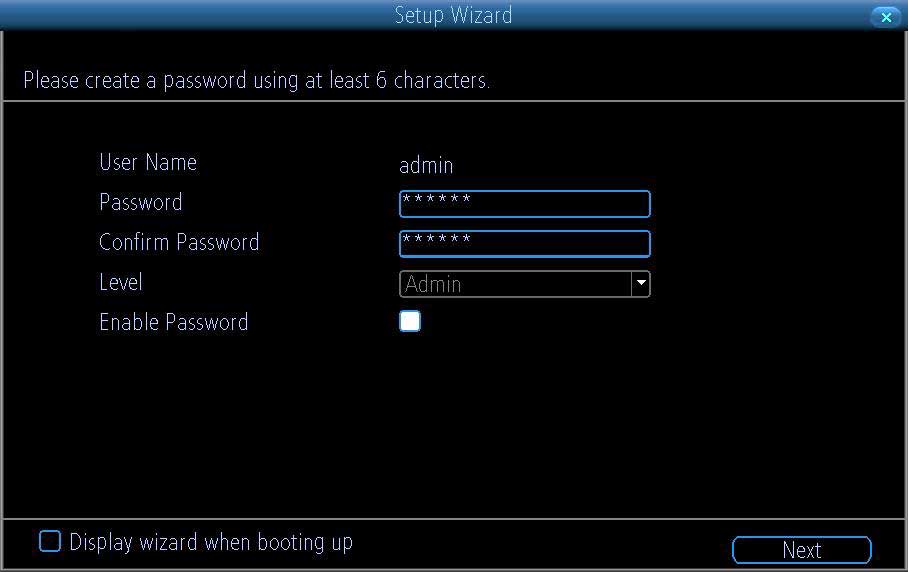
Task: Select the User Name label
Action: point(148,162)
